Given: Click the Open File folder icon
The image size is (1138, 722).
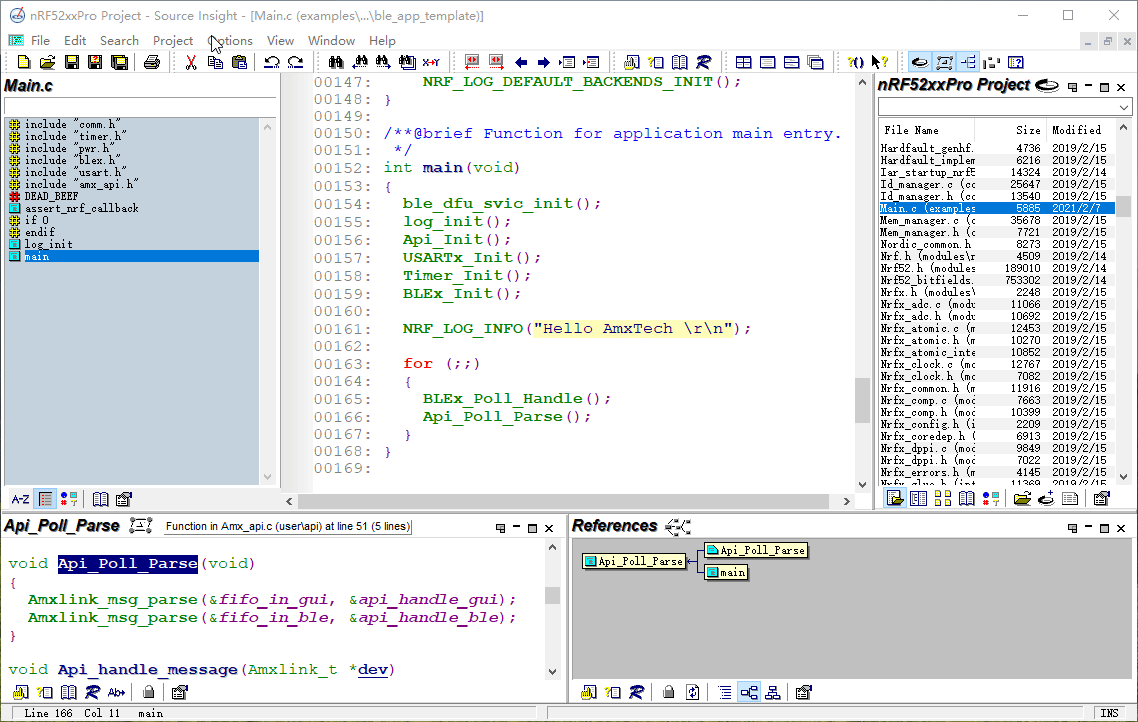Looking at the screenshot, I should click(x=47, y=62).
